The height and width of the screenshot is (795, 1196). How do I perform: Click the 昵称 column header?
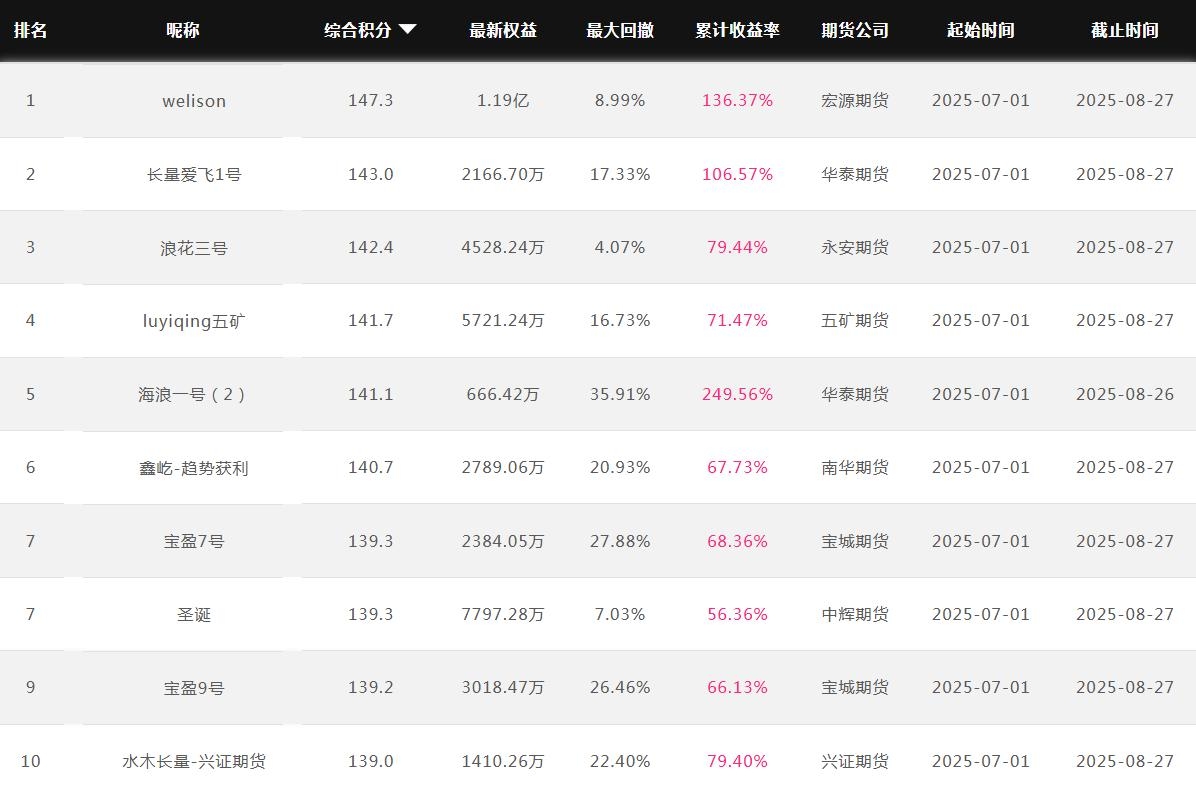coord(183,30)
